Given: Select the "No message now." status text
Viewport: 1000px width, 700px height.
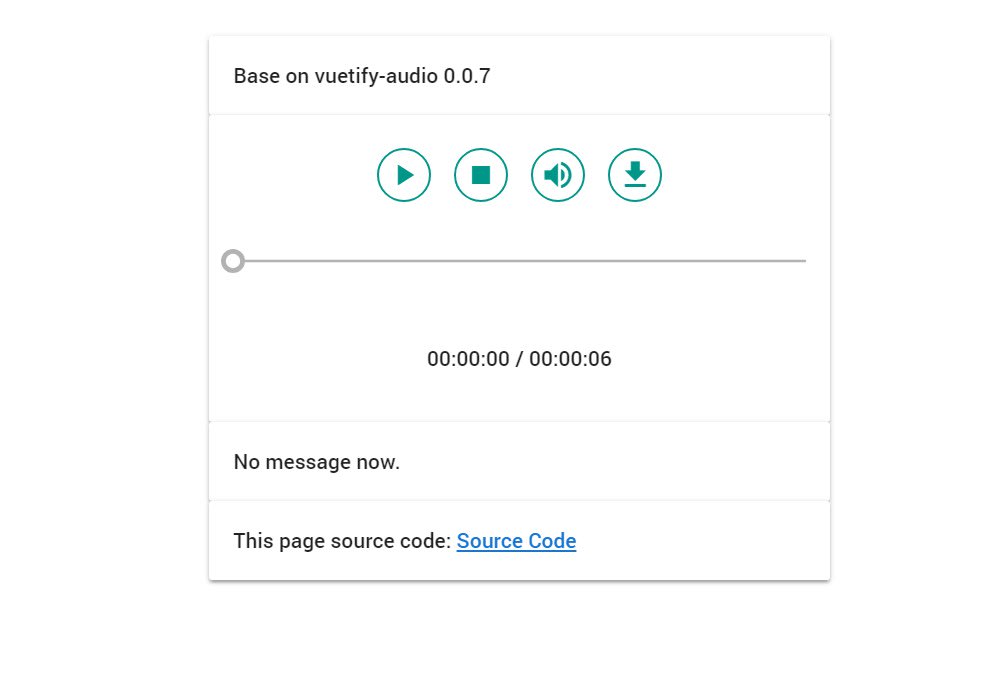Looking at the screenshot, I should point(316,462).
